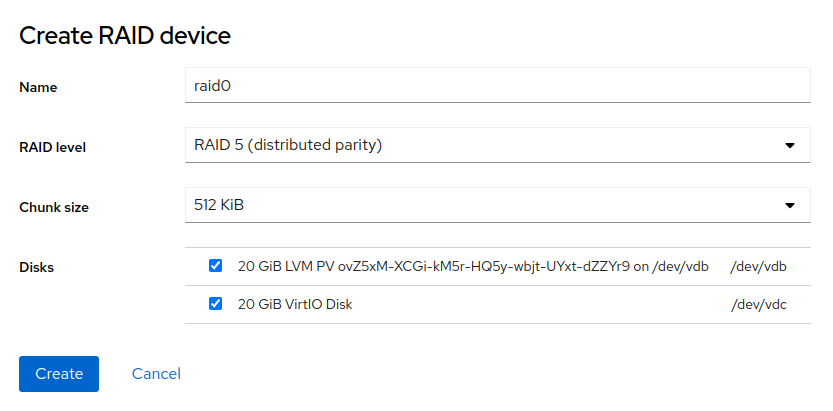
Task: Click the 'RAID level' field label
Action: 53,147
